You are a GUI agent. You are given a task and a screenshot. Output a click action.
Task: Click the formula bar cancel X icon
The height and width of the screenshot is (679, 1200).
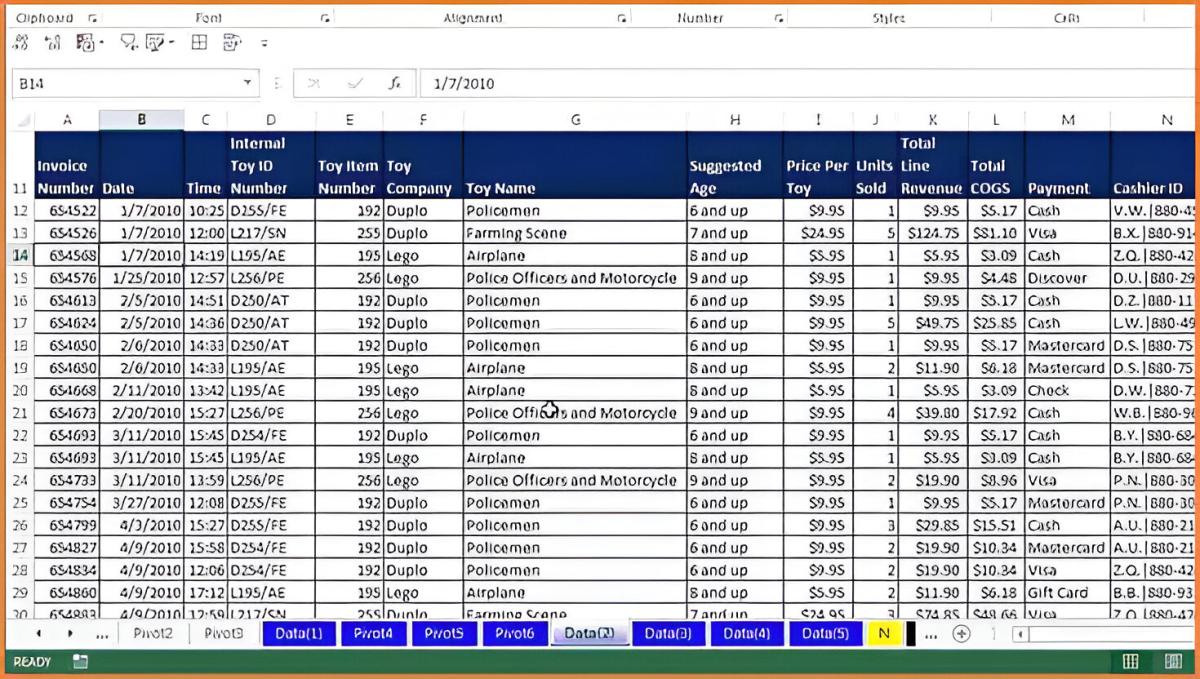pyautogui.click(x=314, y=84)
